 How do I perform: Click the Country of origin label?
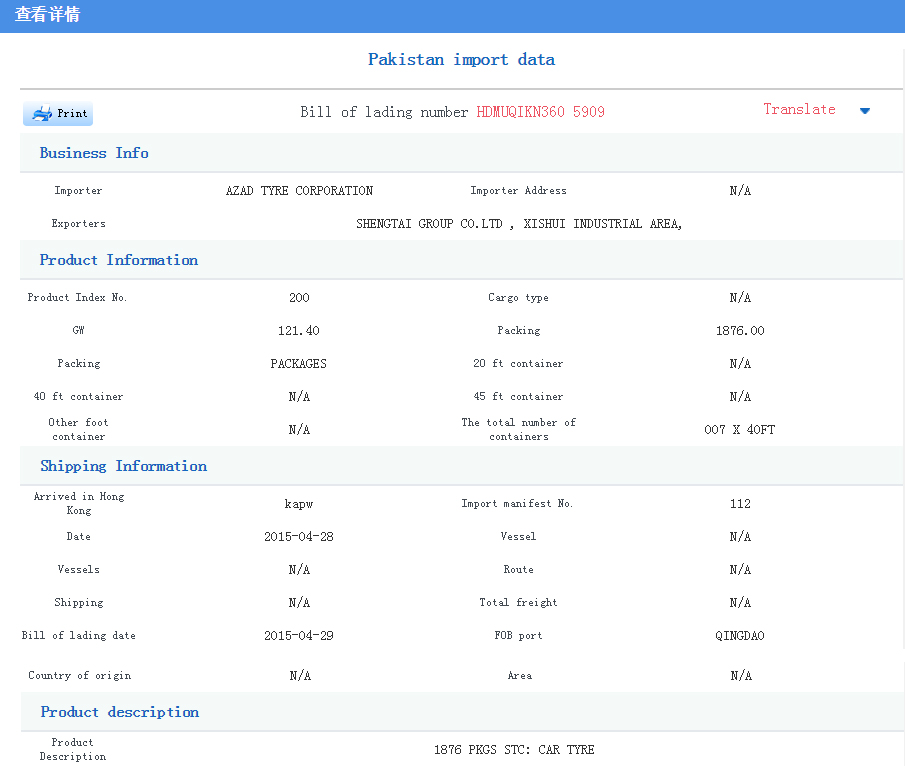(80, 676)
